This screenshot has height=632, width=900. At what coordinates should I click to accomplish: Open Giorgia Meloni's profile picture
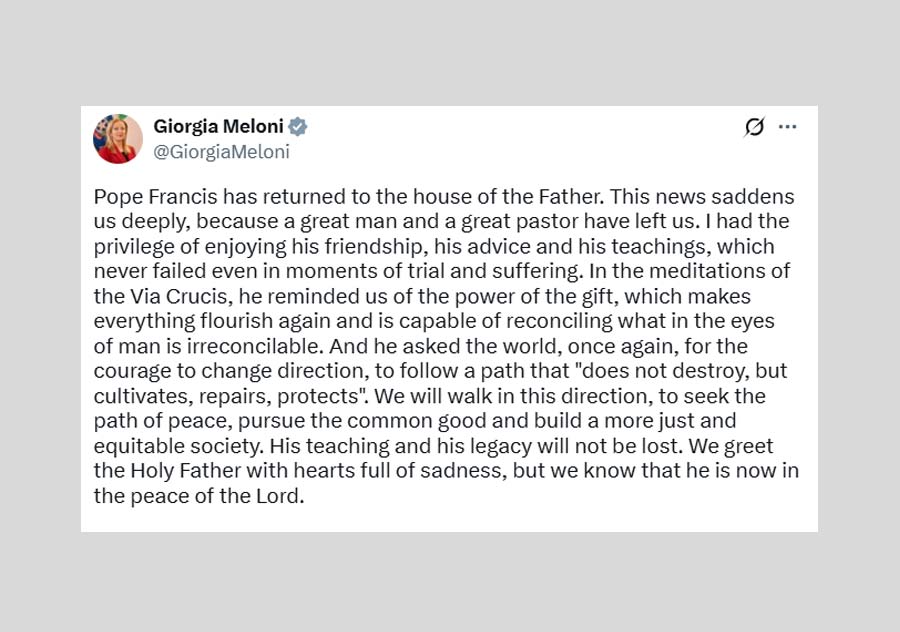(118, 139)
